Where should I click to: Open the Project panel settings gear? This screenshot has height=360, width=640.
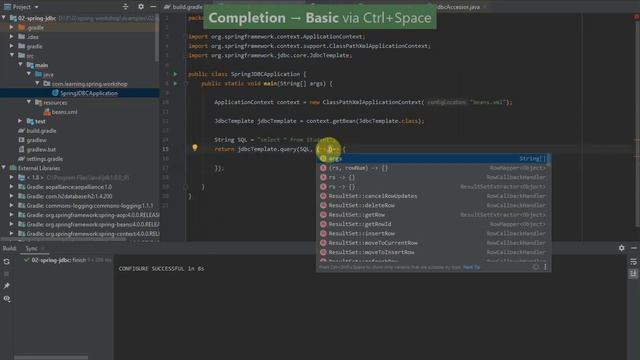141,7
